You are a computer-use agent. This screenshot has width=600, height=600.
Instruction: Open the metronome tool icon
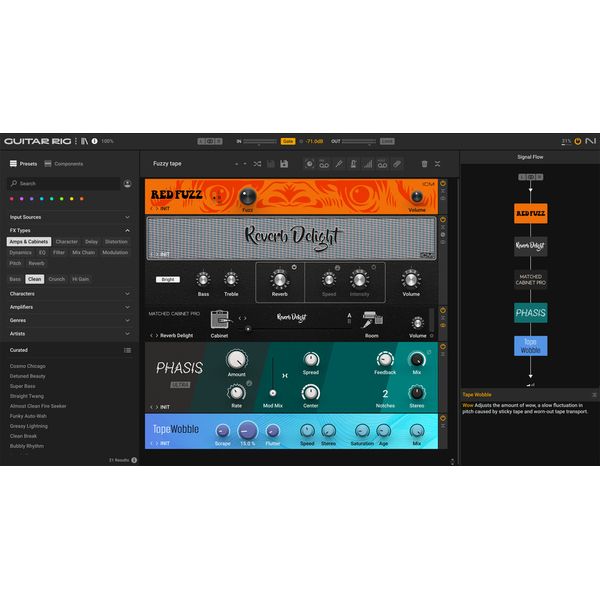(x=353, y=164)
